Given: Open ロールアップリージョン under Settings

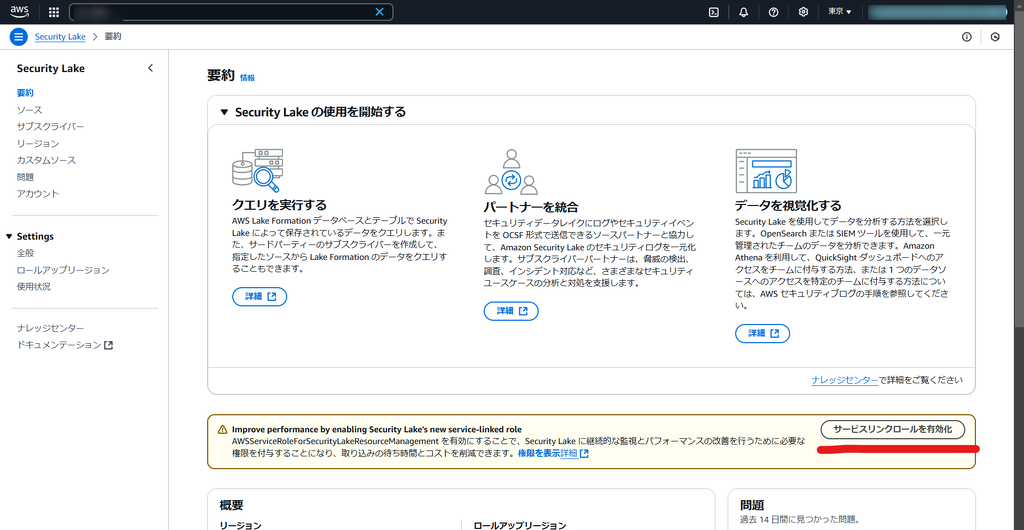Looking at the screenshot, I should coord(63,270).
